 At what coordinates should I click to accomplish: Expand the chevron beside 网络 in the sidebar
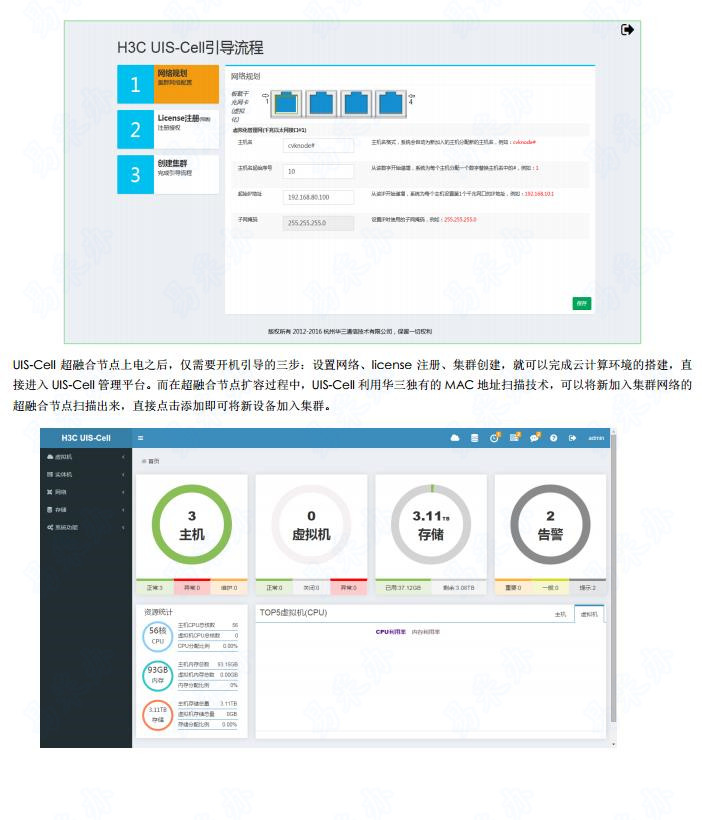click(x=123, y=492)
